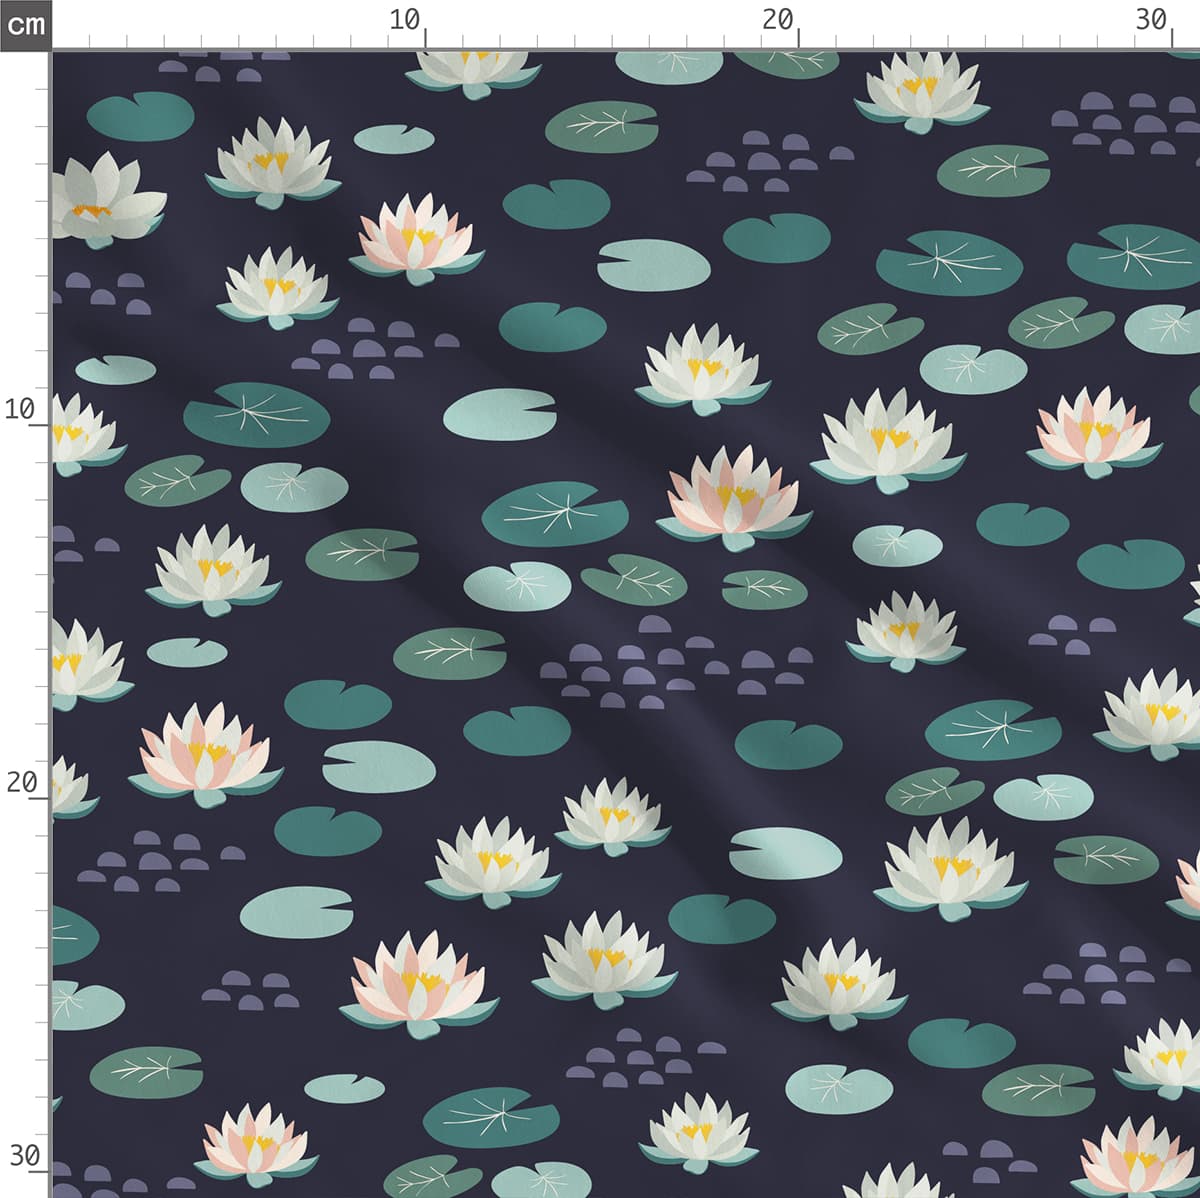Click the 20 mark on the horizontal ruler
The image size is (1200, 1198).
pos(777,20)
